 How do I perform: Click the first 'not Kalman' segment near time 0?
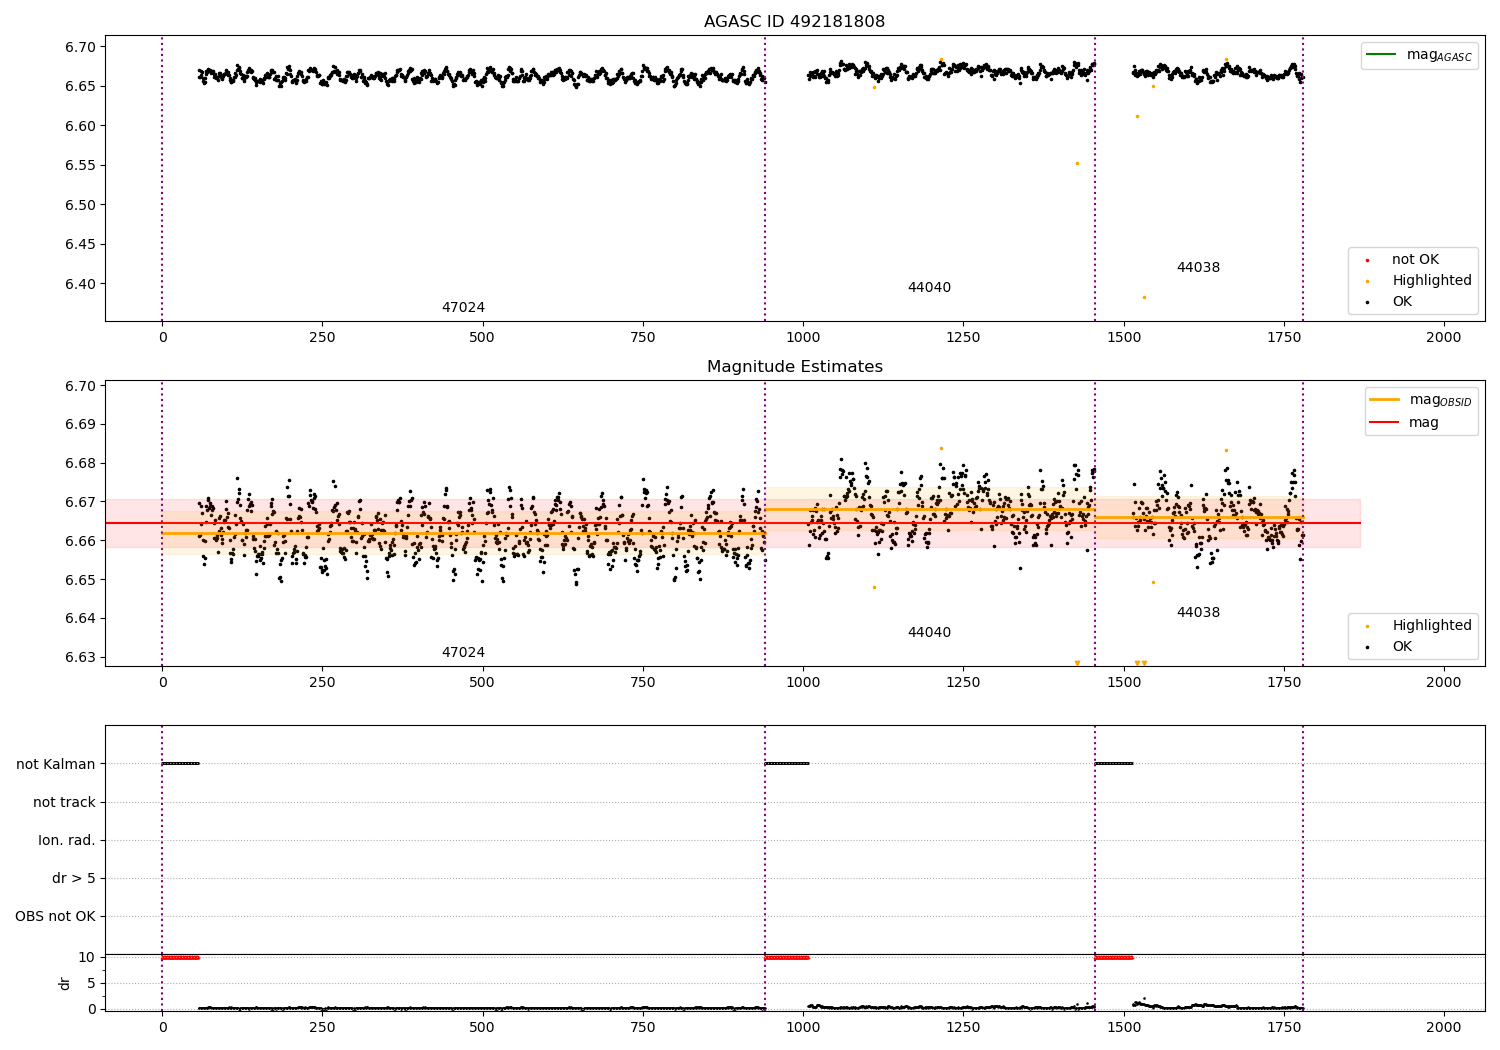pyautogui.click(x=181, y=764)
